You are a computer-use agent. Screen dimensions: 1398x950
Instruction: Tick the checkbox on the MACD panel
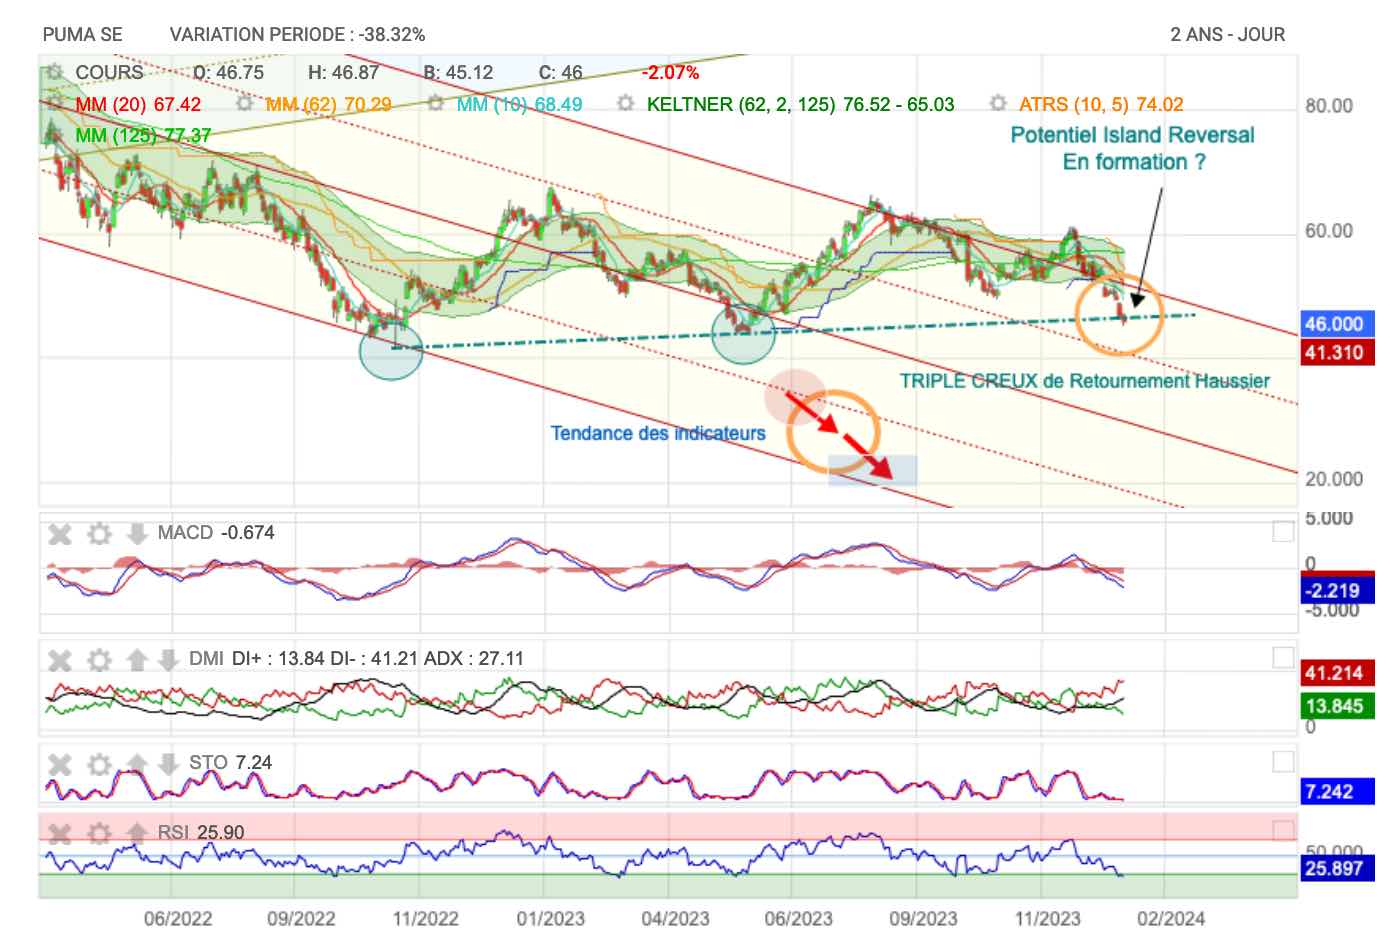1283,532
